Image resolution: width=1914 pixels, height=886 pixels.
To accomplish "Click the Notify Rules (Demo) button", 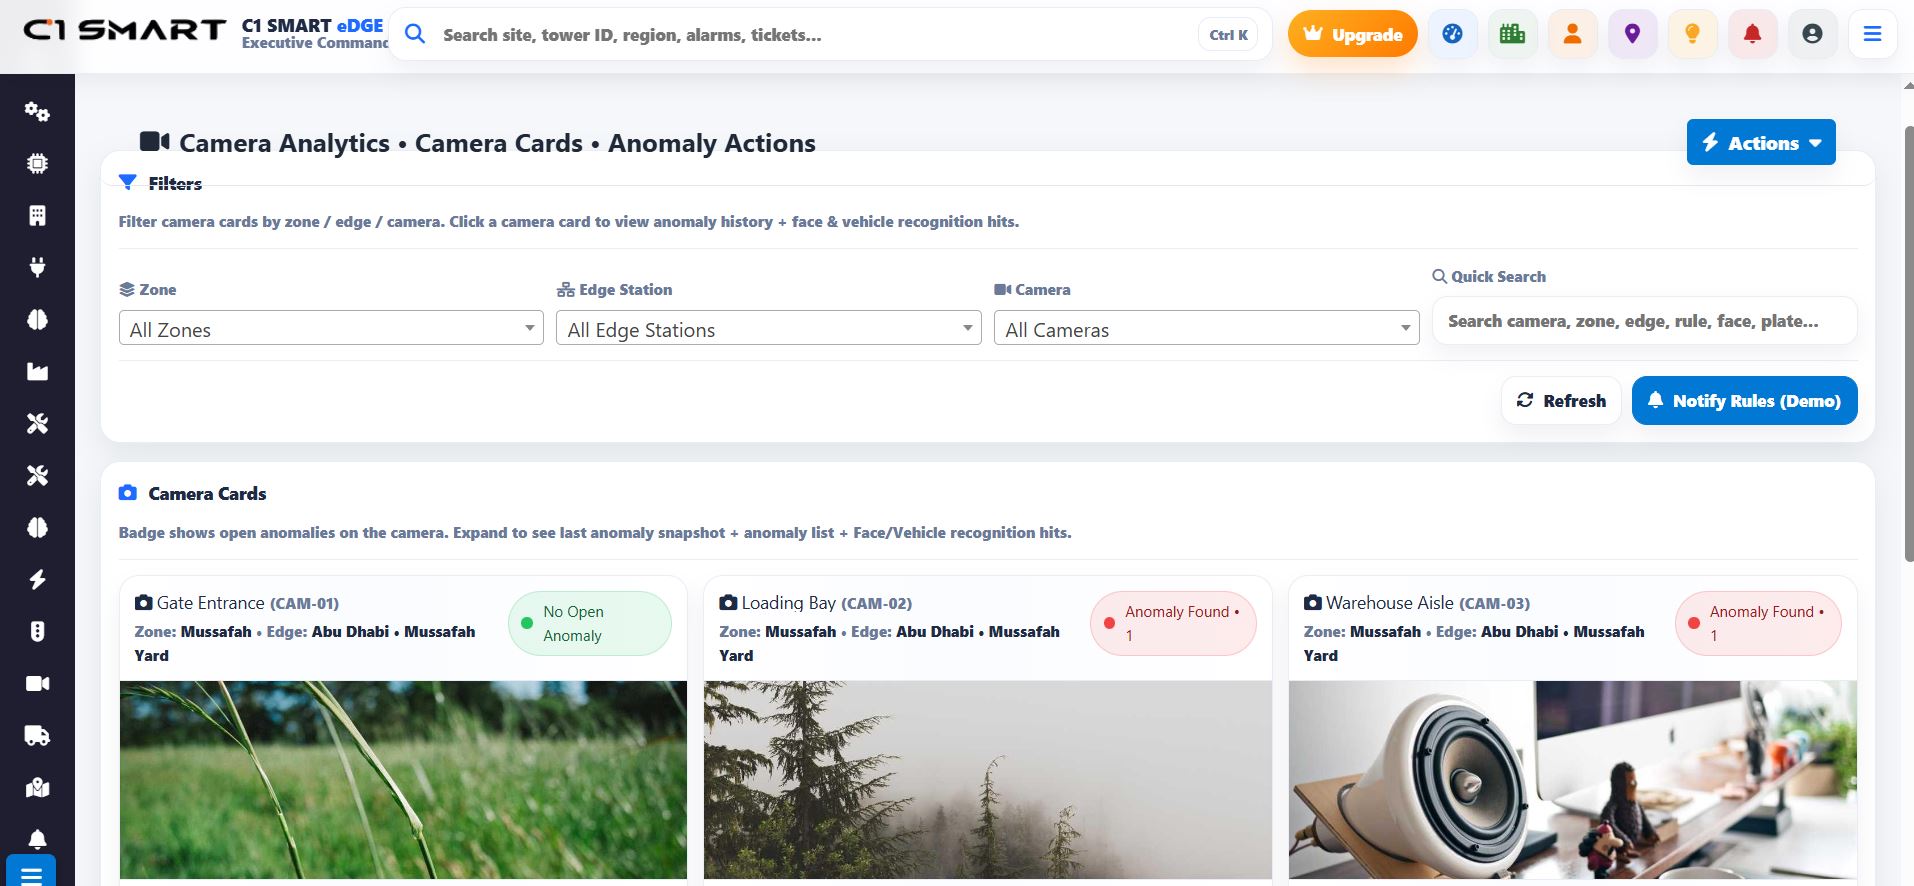I will click(x=1744, y=401).
